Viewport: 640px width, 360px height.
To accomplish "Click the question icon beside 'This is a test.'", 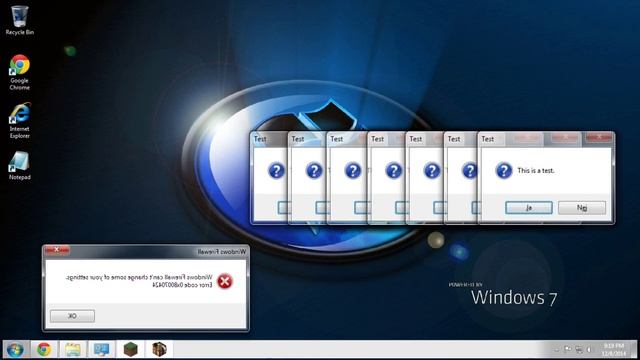I will point(504,170).
